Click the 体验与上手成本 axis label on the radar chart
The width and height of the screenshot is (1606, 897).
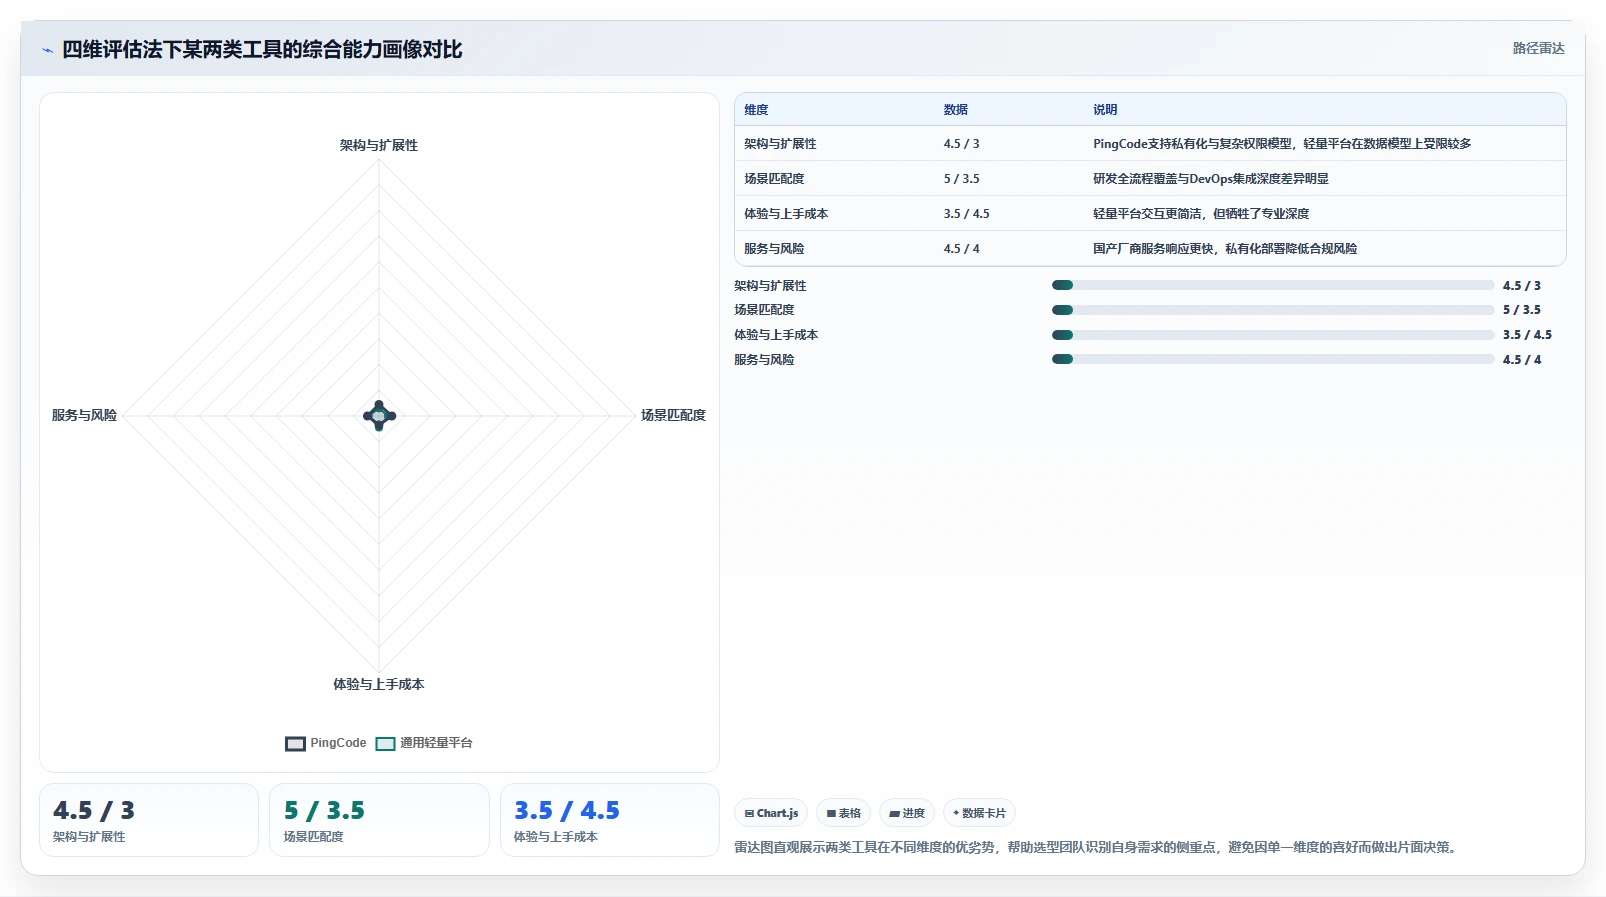(379, 685)
